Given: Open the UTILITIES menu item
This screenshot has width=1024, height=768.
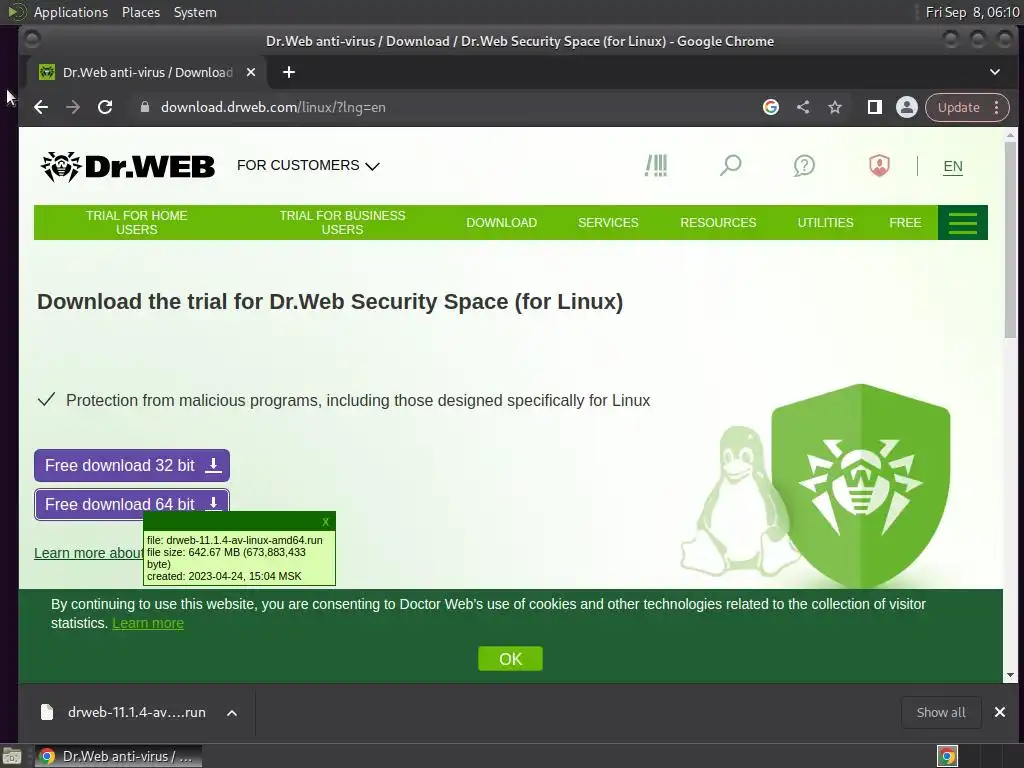Looking at the screenshot, I should [x=825, y=223].
